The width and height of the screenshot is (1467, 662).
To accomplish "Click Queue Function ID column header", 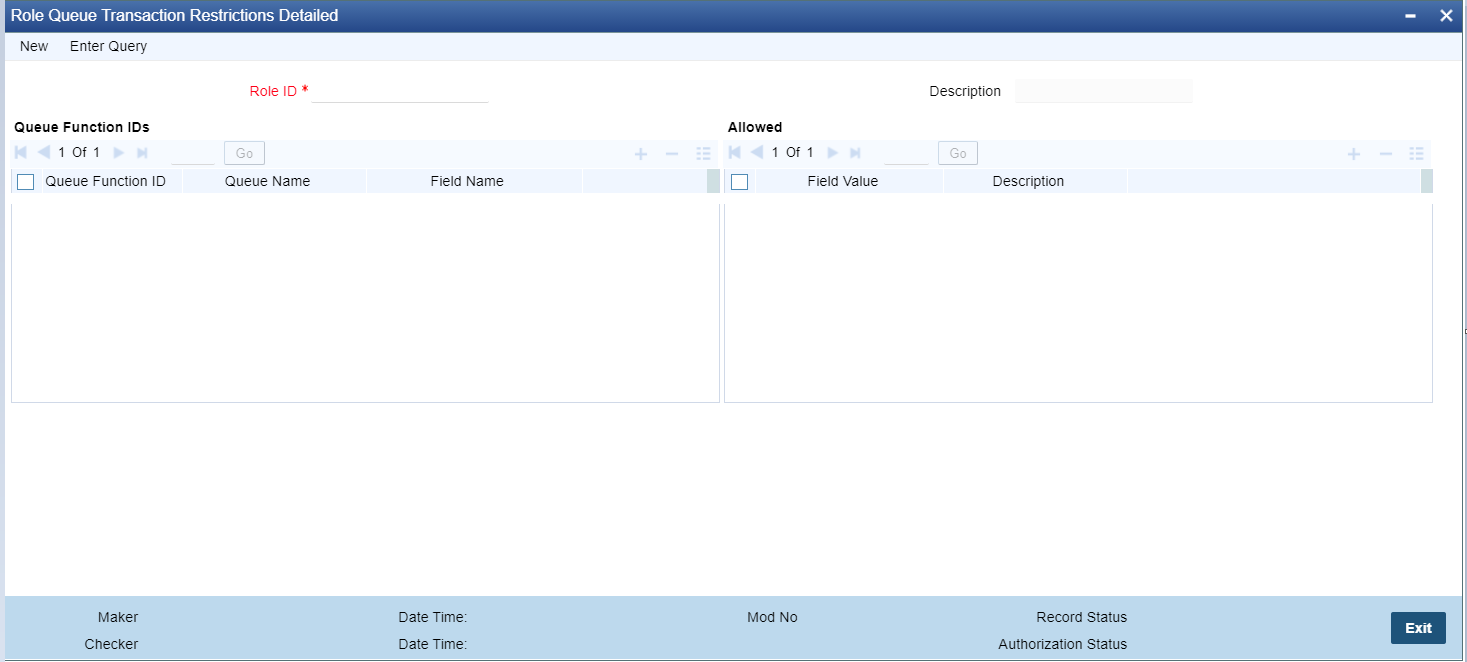I will point(105,181).
